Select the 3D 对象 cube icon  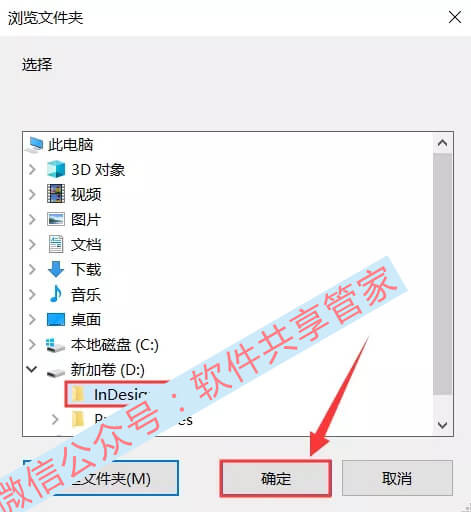point(56,169)
